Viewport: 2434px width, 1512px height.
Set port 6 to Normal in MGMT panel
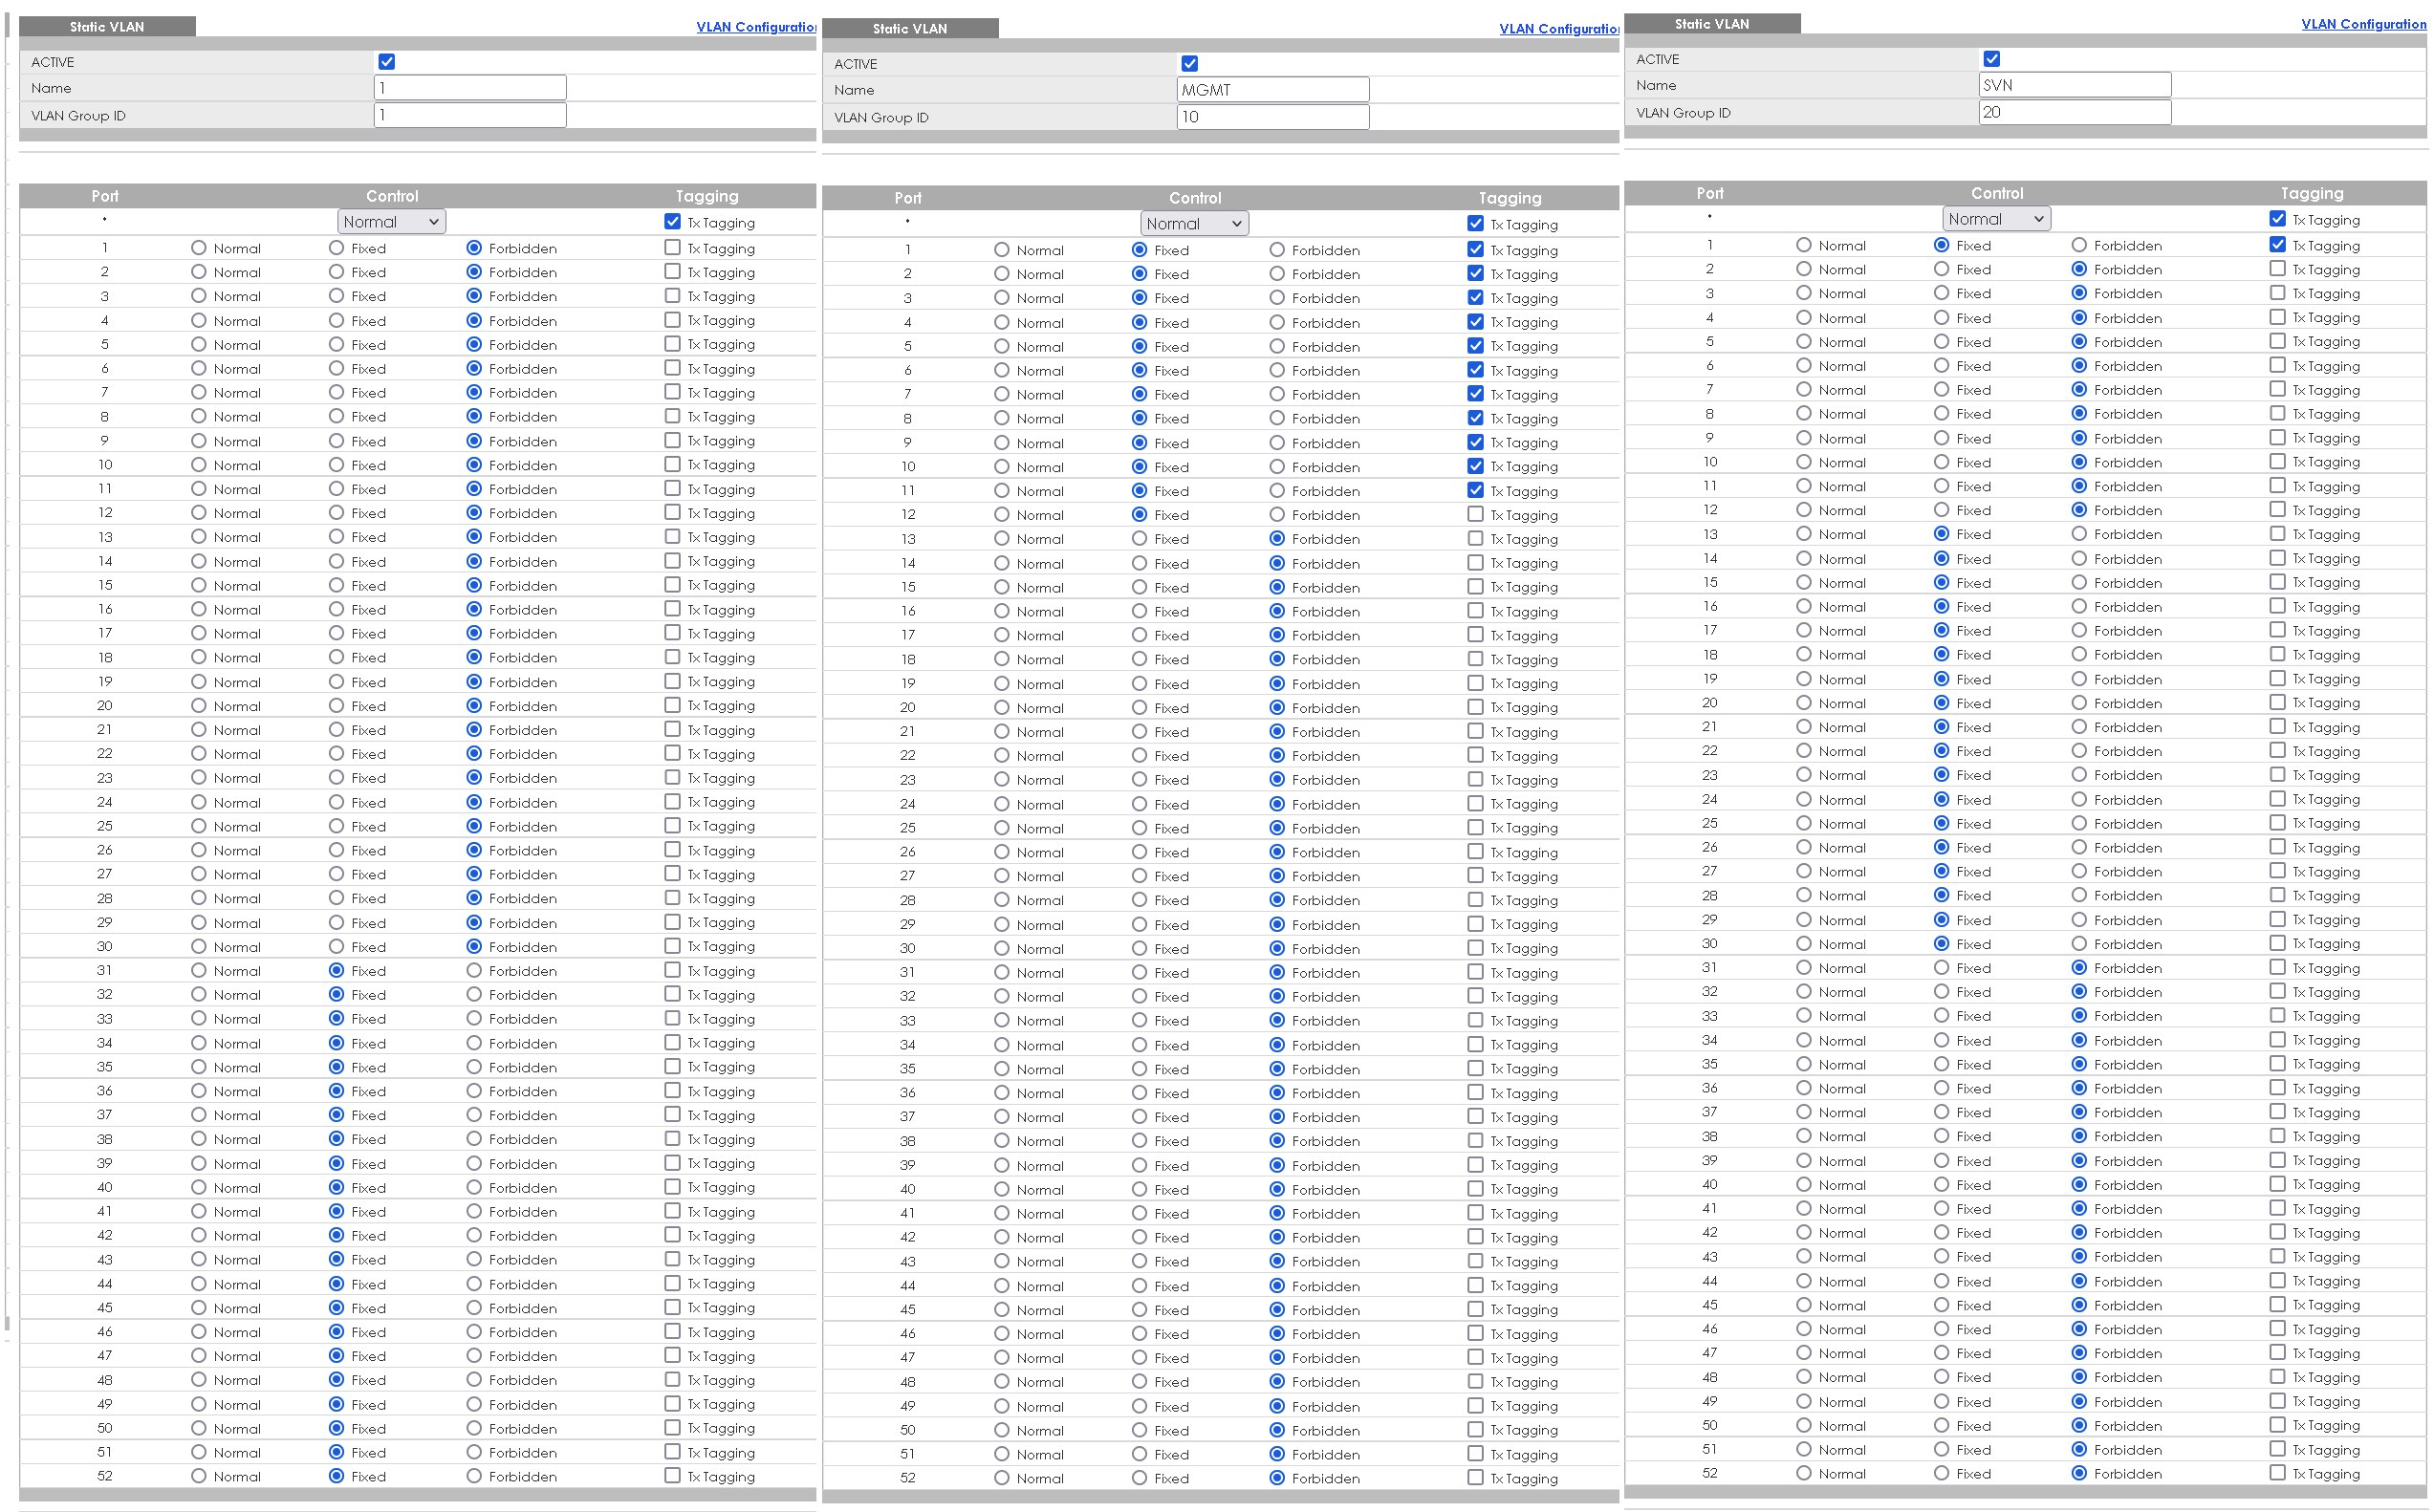click(x=1002, y=370)
